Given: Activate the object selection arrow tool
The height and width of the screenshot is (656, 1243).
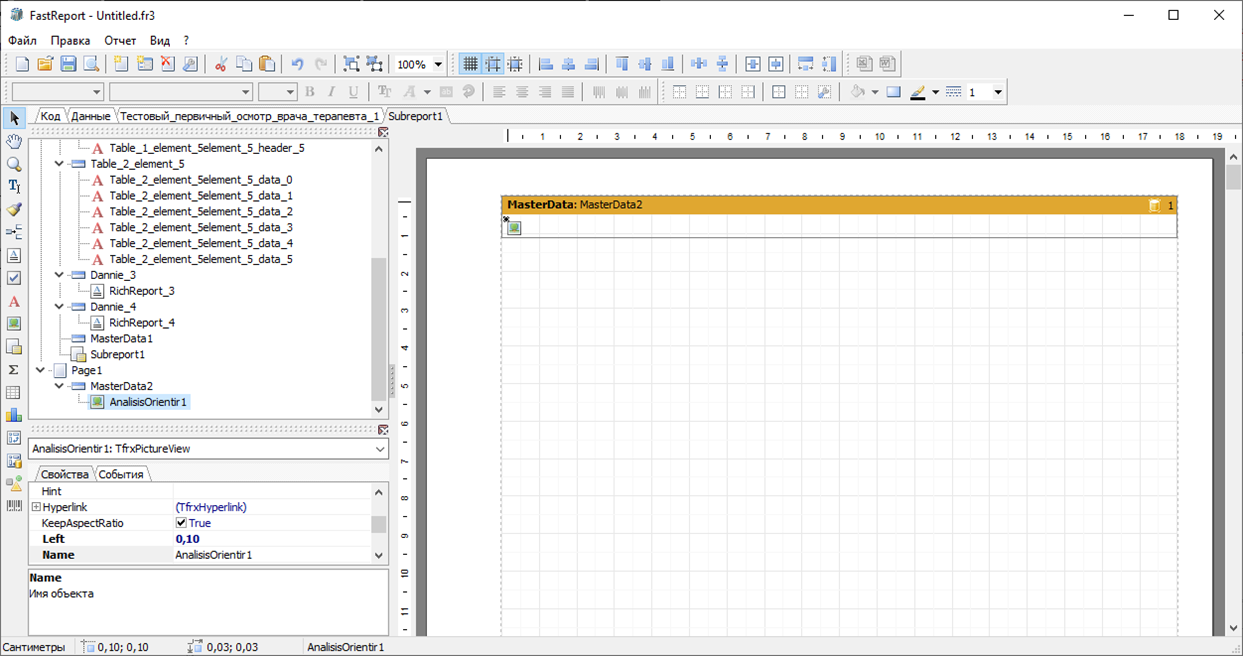Looking at the screenshot, I should pyautogui.click(x=14, y=119).
